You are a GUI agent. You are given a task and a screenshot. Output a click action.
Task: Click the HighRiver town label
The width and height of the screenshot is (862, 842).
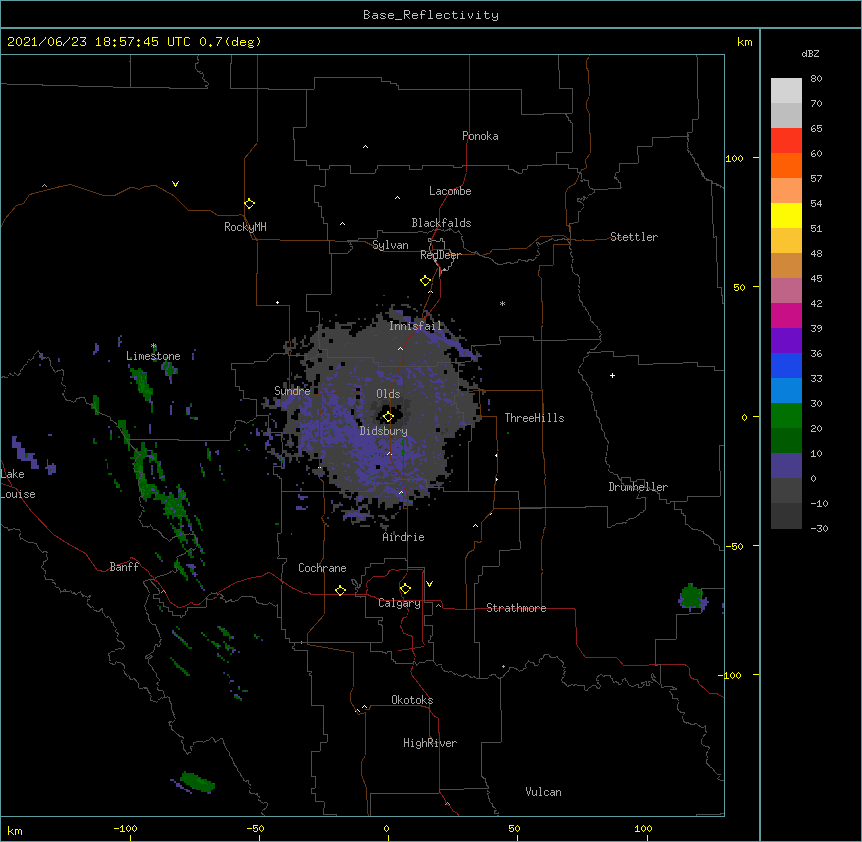(430, 743)
